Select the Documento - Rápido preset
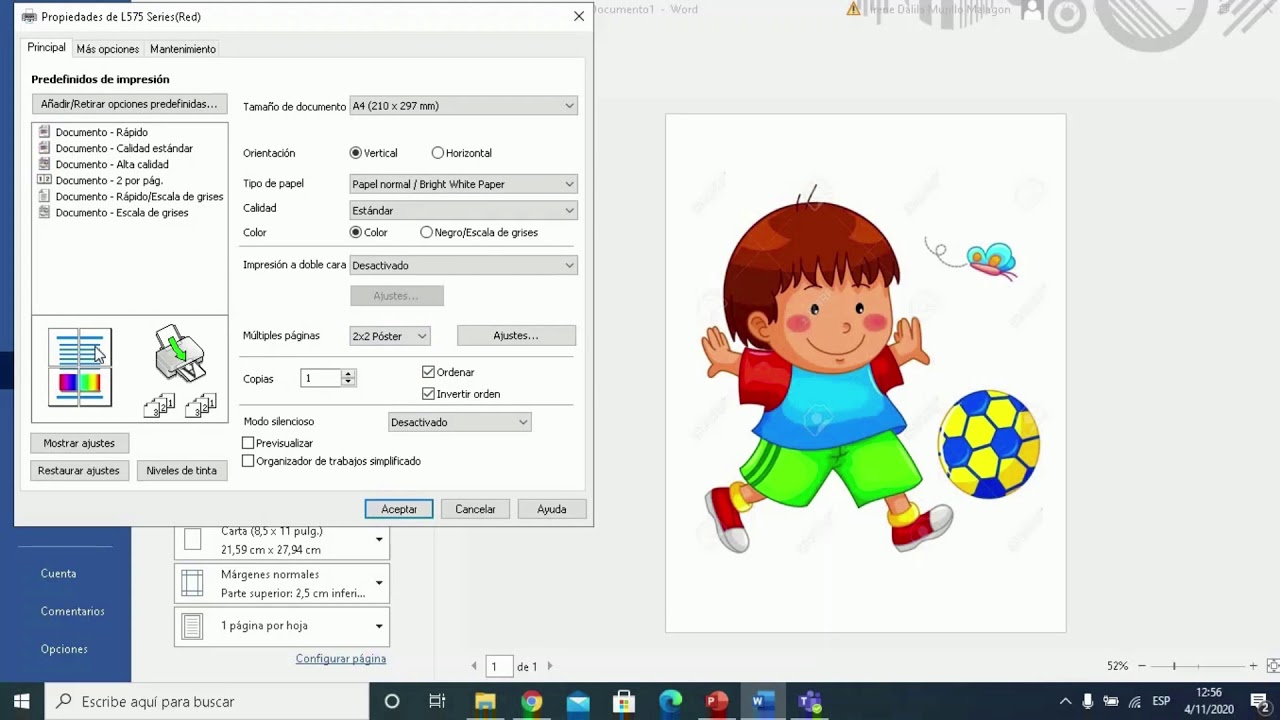This screenshot has height=720, width=1280. click(101, 132)
